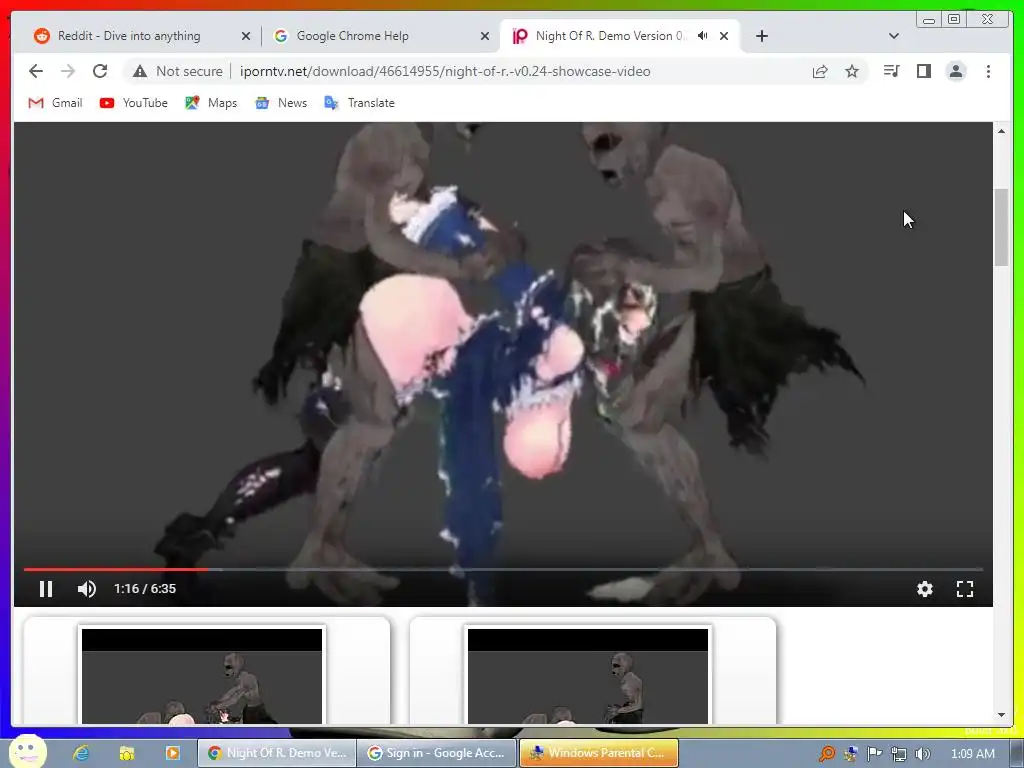This screenshot has height=768, width=1024.
Task: Open the Maps bookmark
Action: click(211, 103)
